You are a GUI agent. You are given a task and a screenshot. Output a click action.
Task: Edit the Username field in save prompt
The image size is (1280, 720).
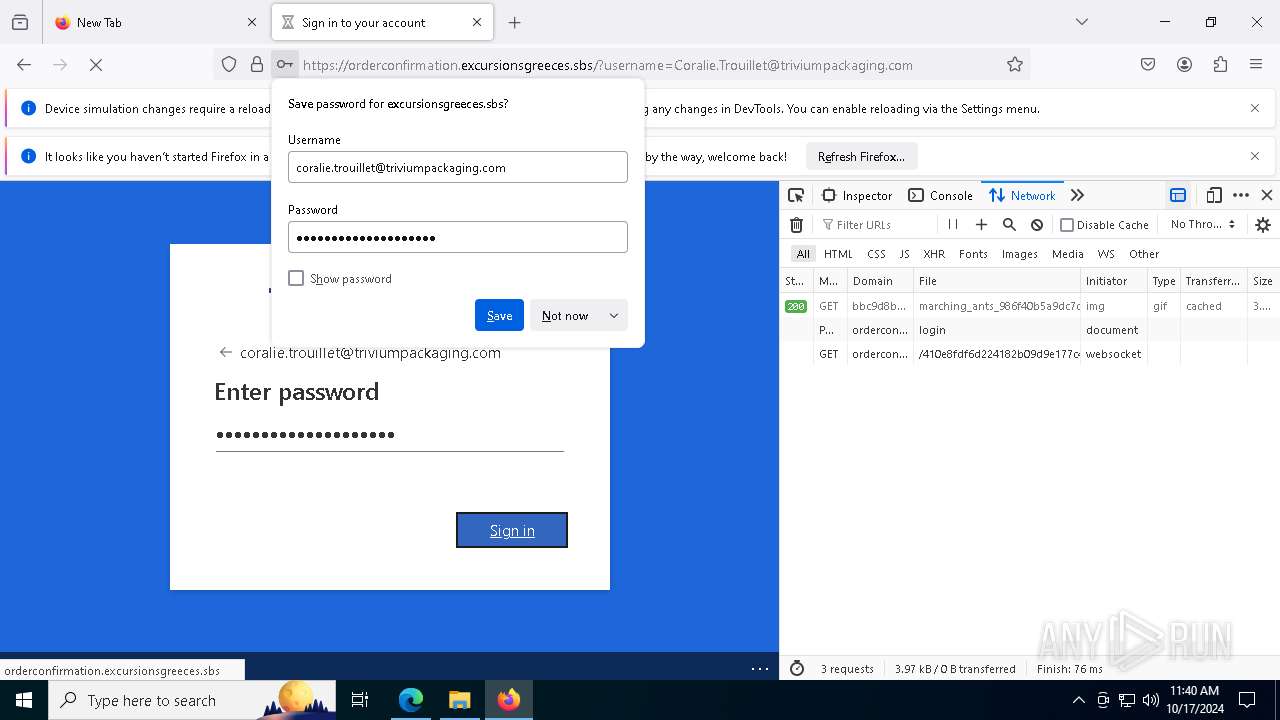458,167
